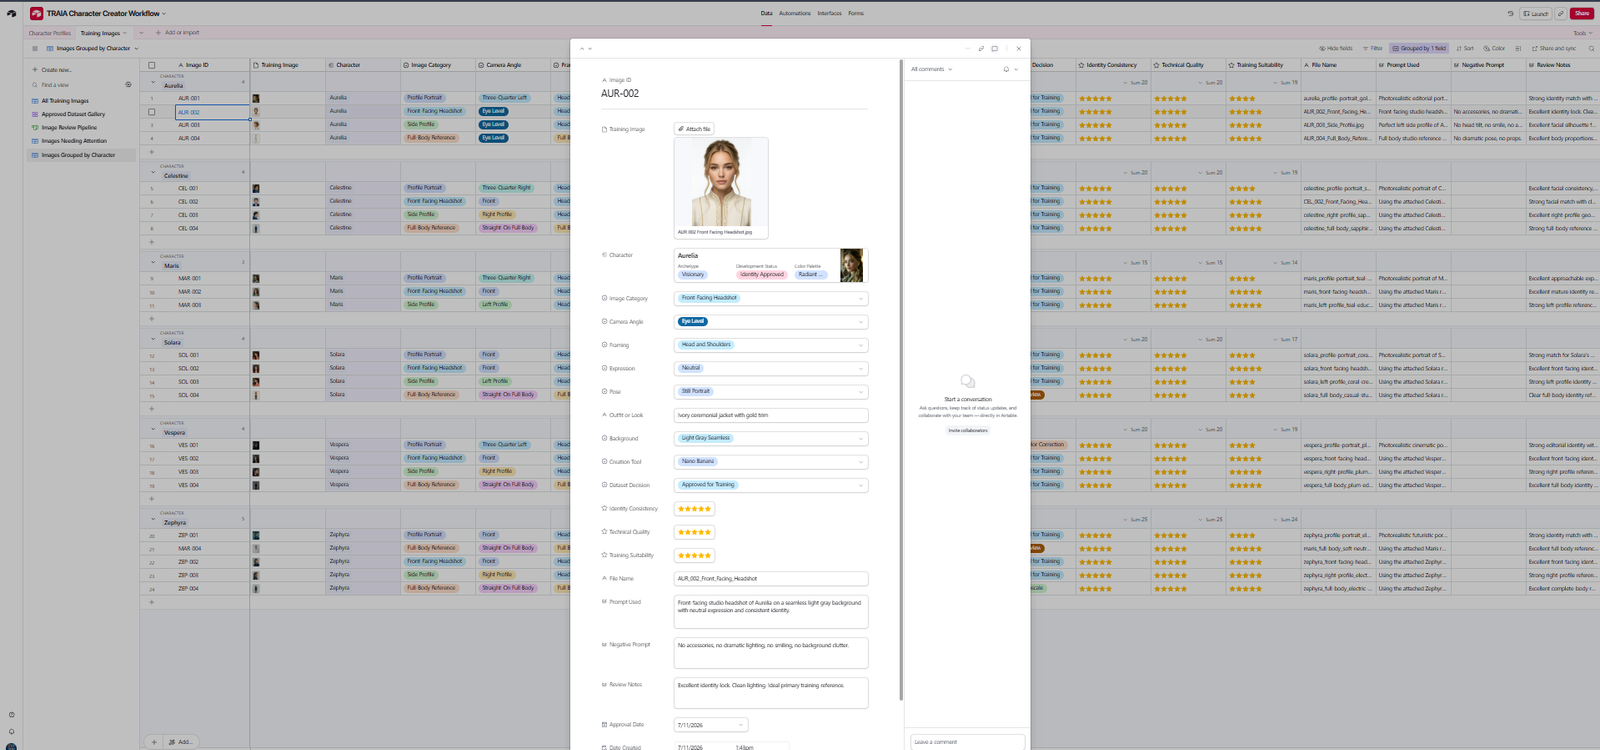Image resolution: width=1600 pixels, height=750 pixels.
Task: Click the Leave a comment field
Action: pos(967,742)
